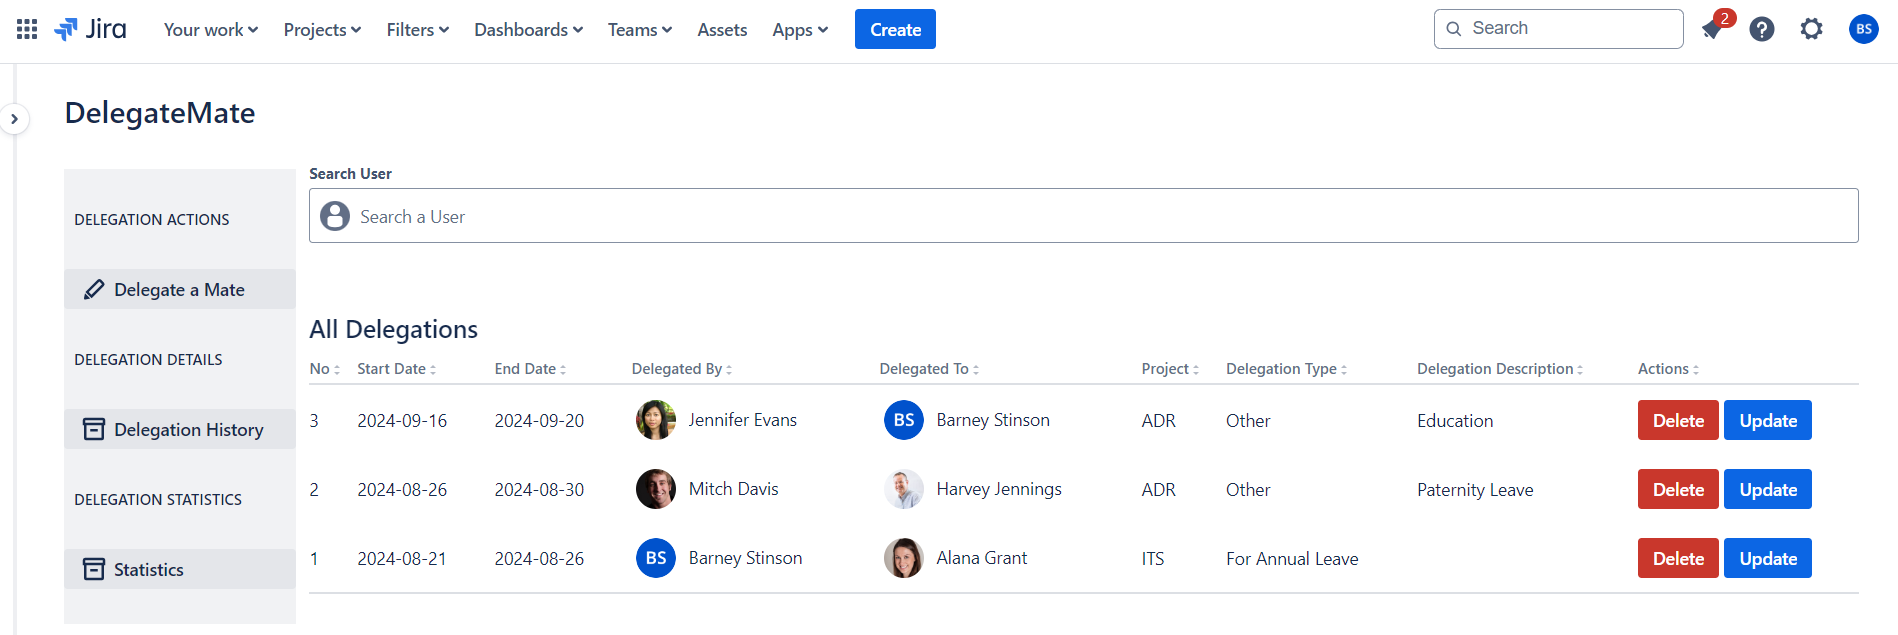1898x635 pixels.
Task: Click the ITS project cell
Action: point(1153,559)
